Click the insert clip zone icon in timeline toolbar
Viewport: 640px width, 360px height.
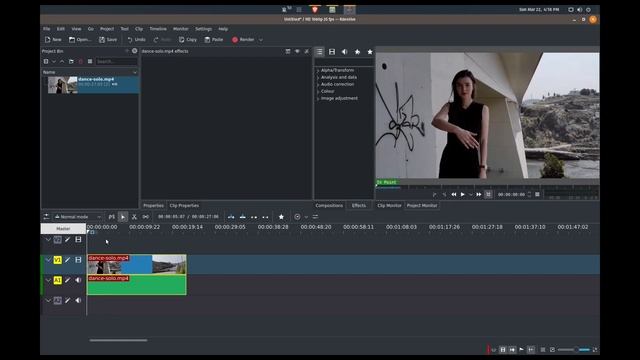point(231,217)
